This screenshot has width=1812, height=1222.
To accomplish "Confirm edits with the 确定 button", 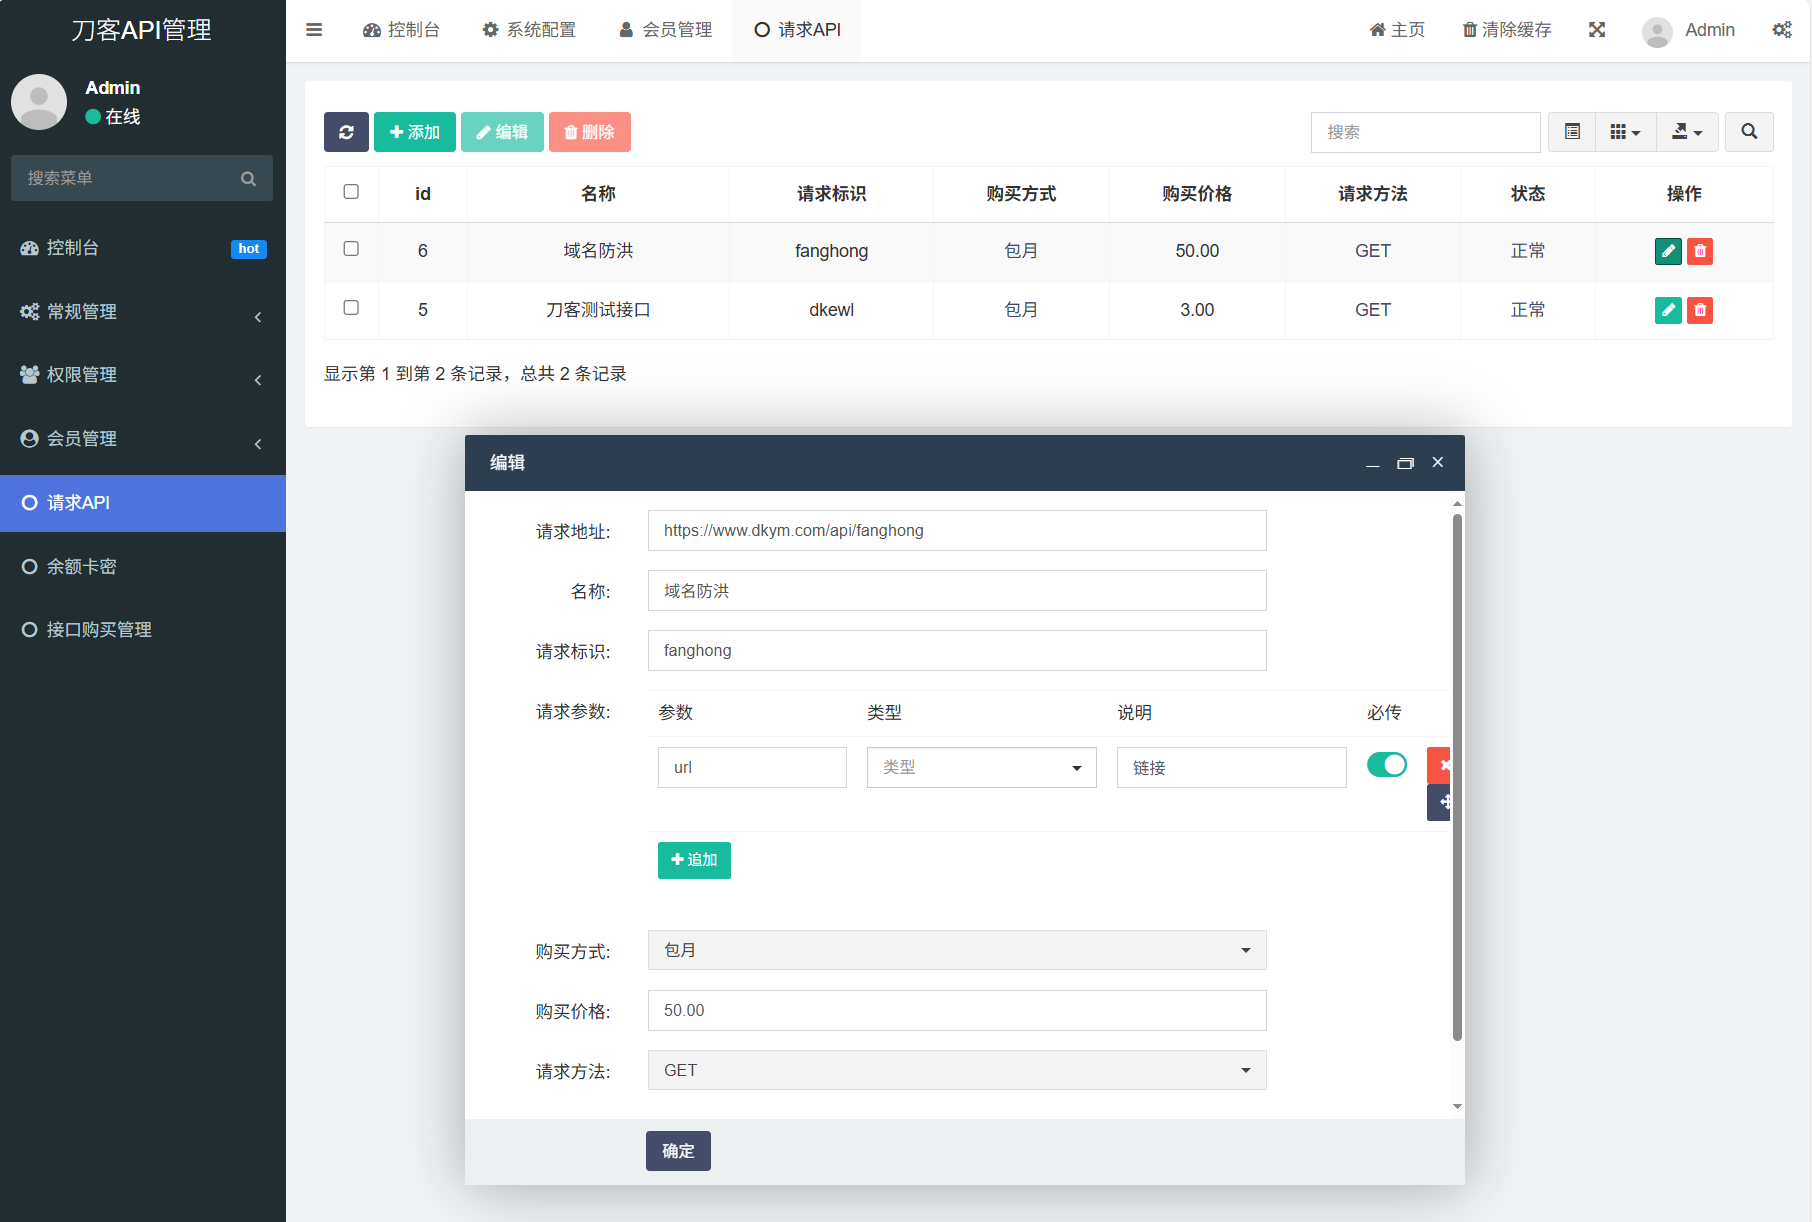I will click(x=677, y=1151).
